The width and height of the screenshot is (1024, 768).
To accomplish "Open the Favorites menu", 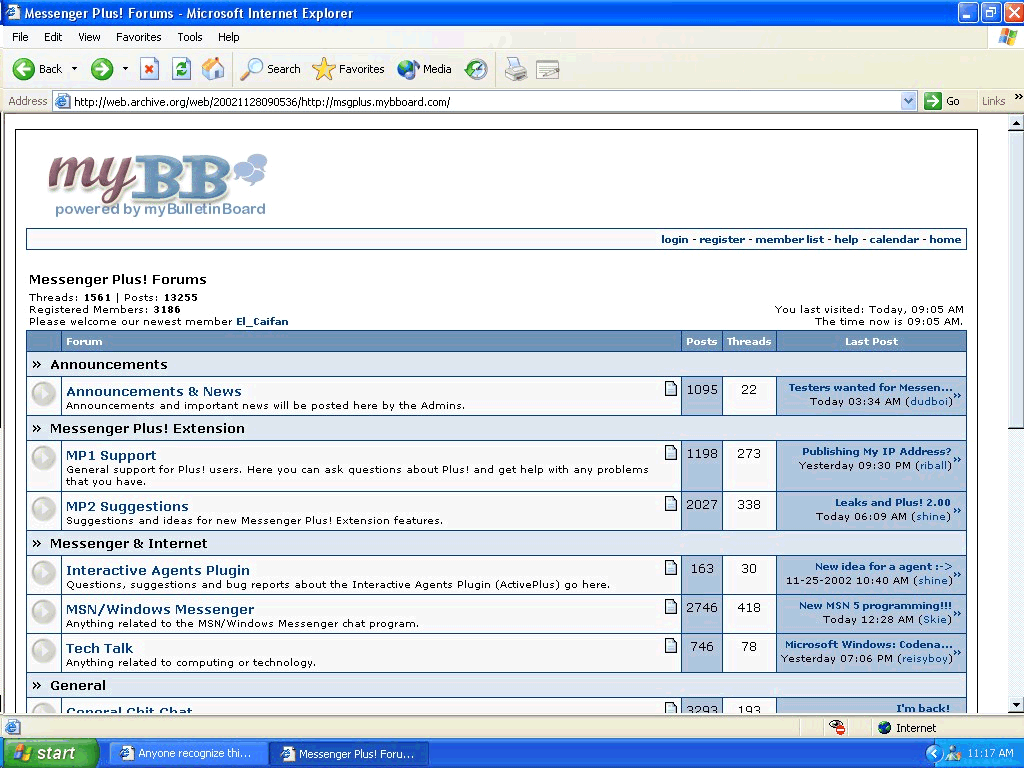I will [x=138, y=37].
